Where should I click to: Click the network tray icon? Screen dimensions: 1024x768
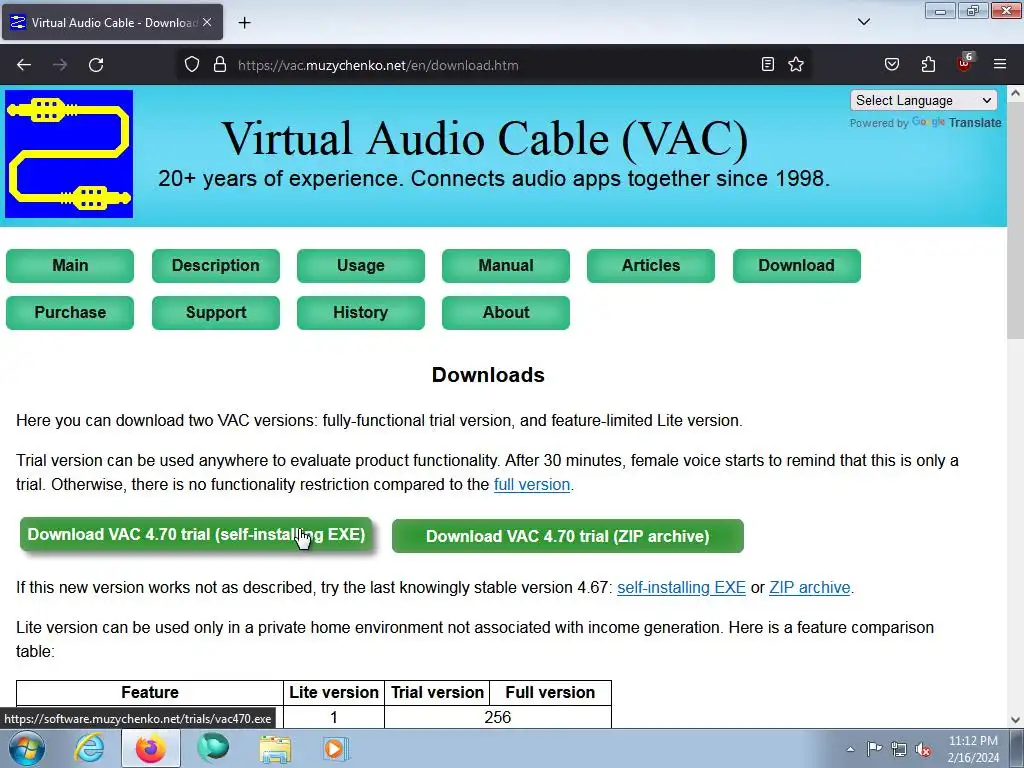899,749
